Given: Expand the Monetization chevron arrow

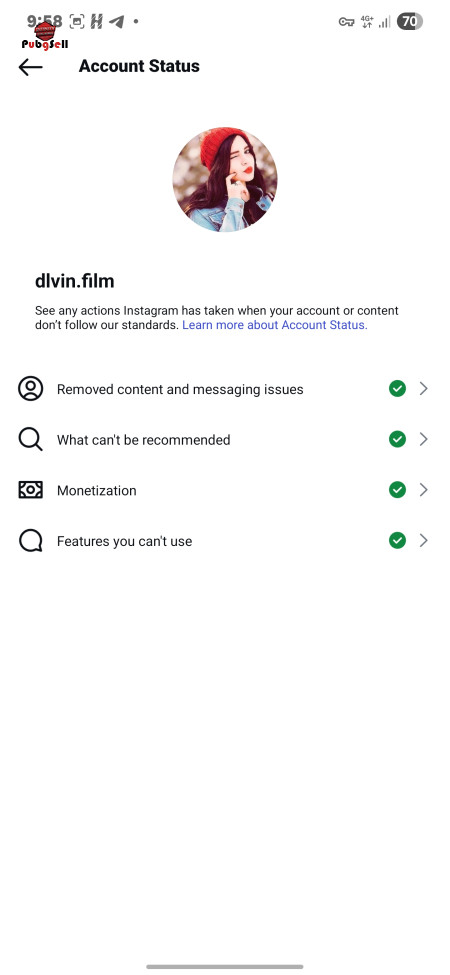Looking at the screenshot, I should pyautogui.click(x=423, y=490).
